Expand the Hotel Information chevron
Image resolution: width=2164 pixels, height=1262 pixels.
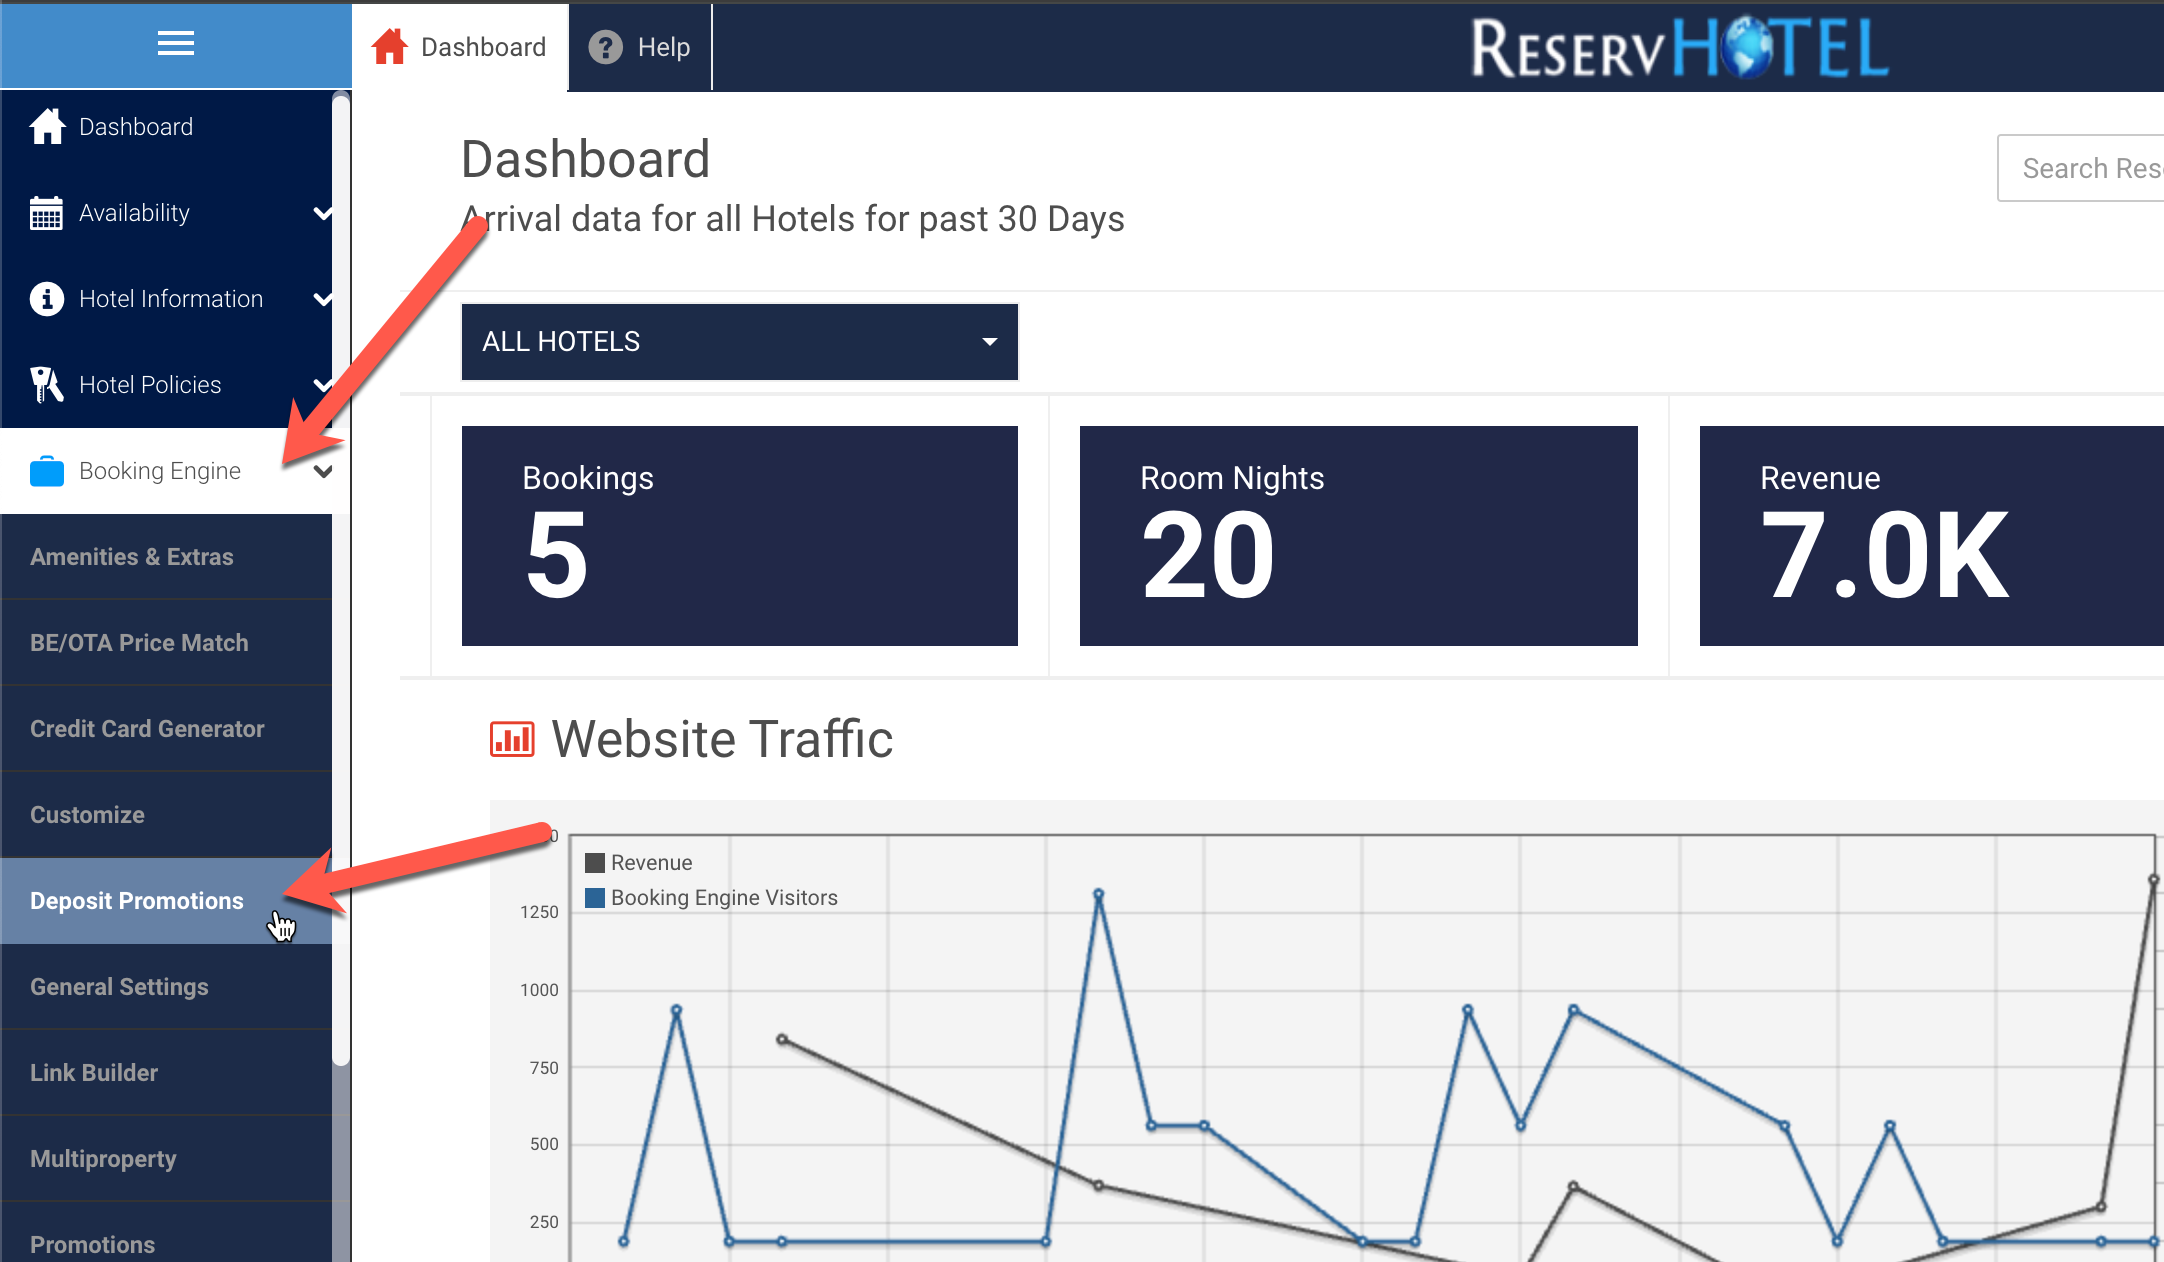pyautogui.click(x=322, y=299)
